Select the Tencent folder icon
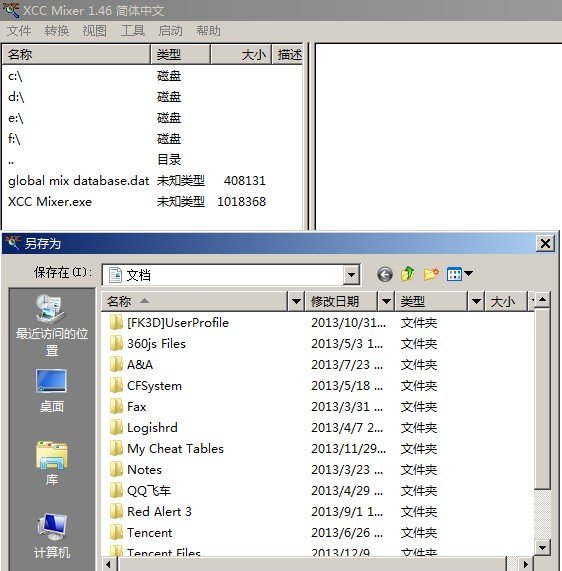Viewport: 562px width, 571px height. [x=116, y=533]
